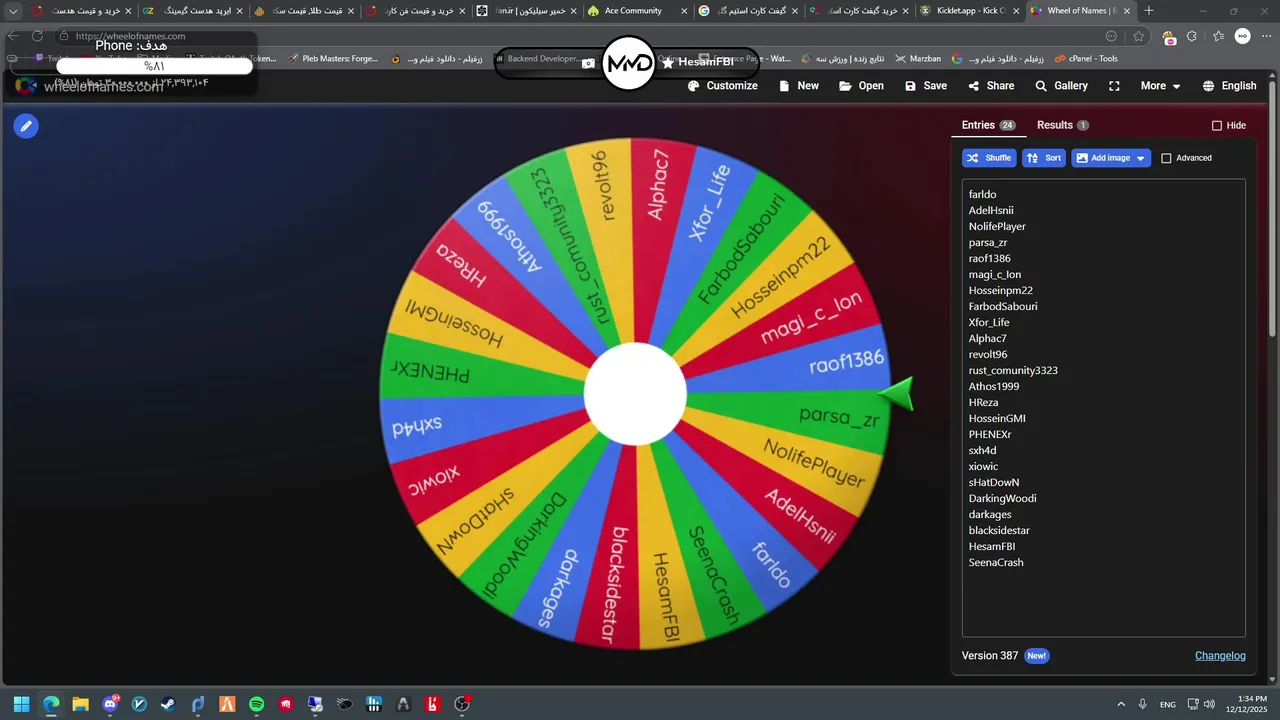This screenshot has width=1280, height=720.
Task: Click Open in the wheel toolbar
Action: point(861,86)
